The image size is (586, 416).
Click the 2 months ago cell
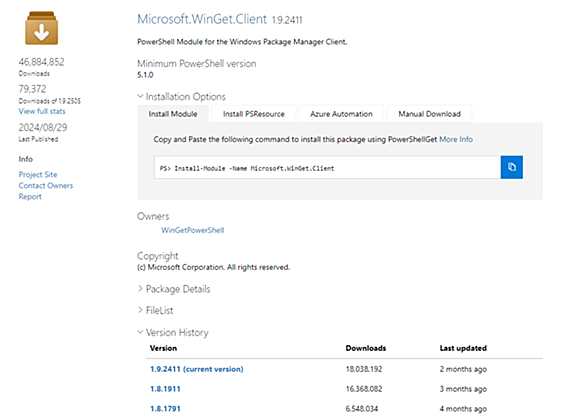tap(463, 369)
